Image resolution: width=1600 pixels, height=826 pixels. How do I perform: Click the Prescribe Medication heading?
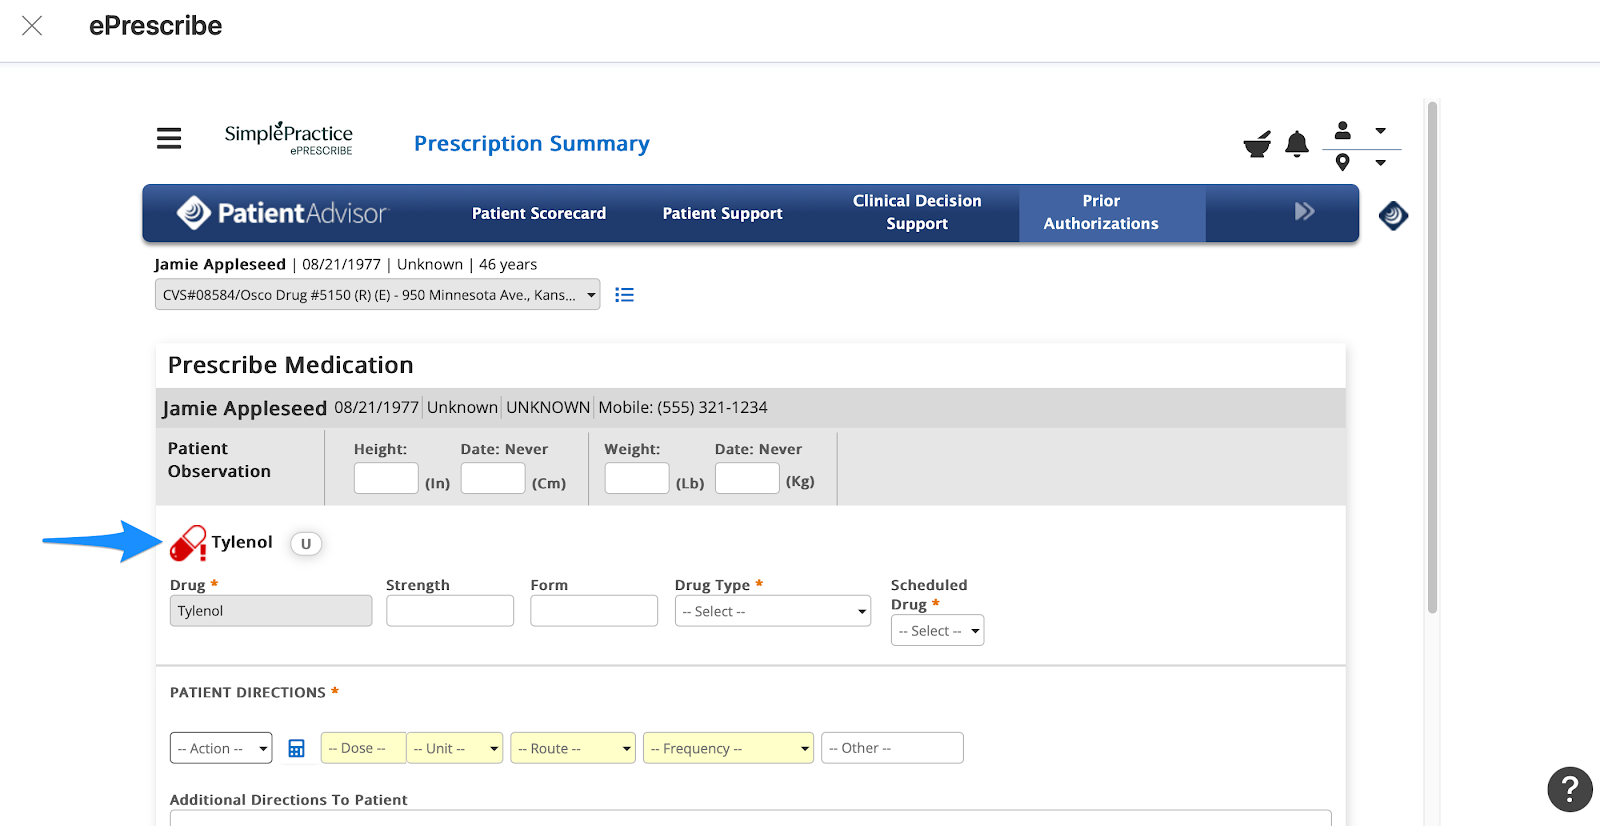point(291,365)
